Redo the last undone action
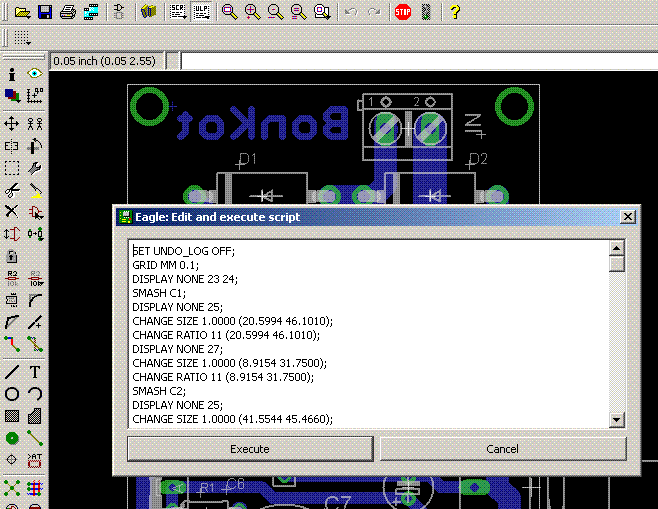Viewport: 658px width, 509px height. (374, 12)
